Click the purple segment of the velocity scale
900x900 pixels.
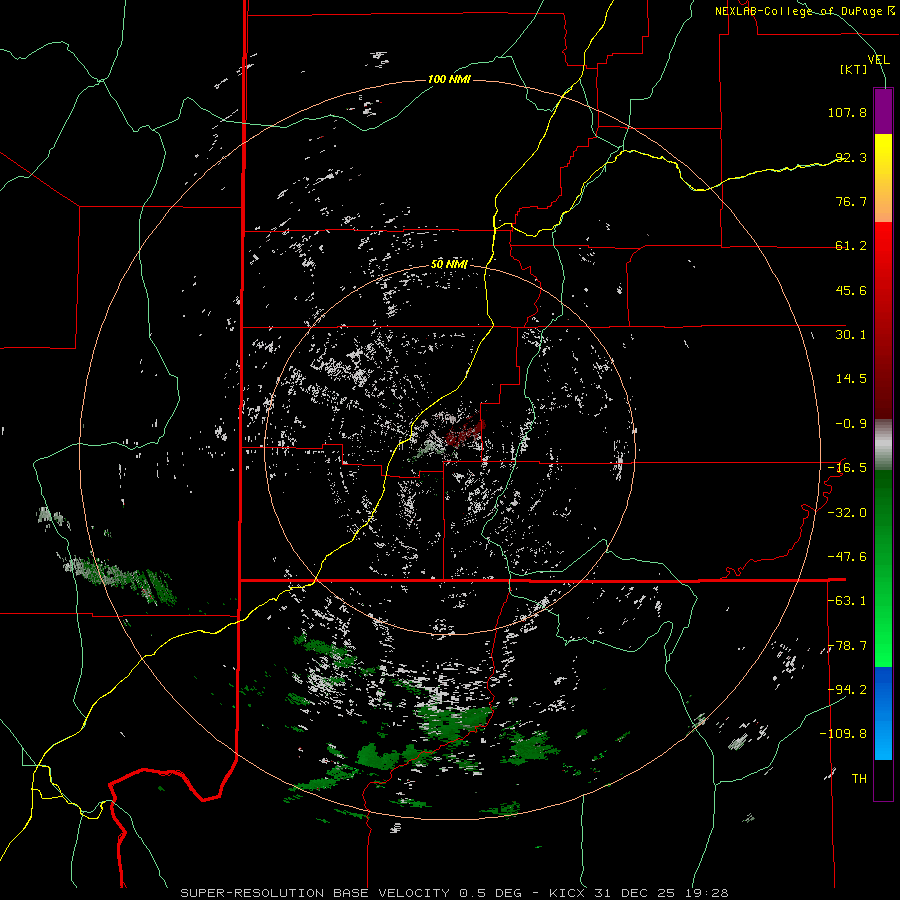coord(883,111)
